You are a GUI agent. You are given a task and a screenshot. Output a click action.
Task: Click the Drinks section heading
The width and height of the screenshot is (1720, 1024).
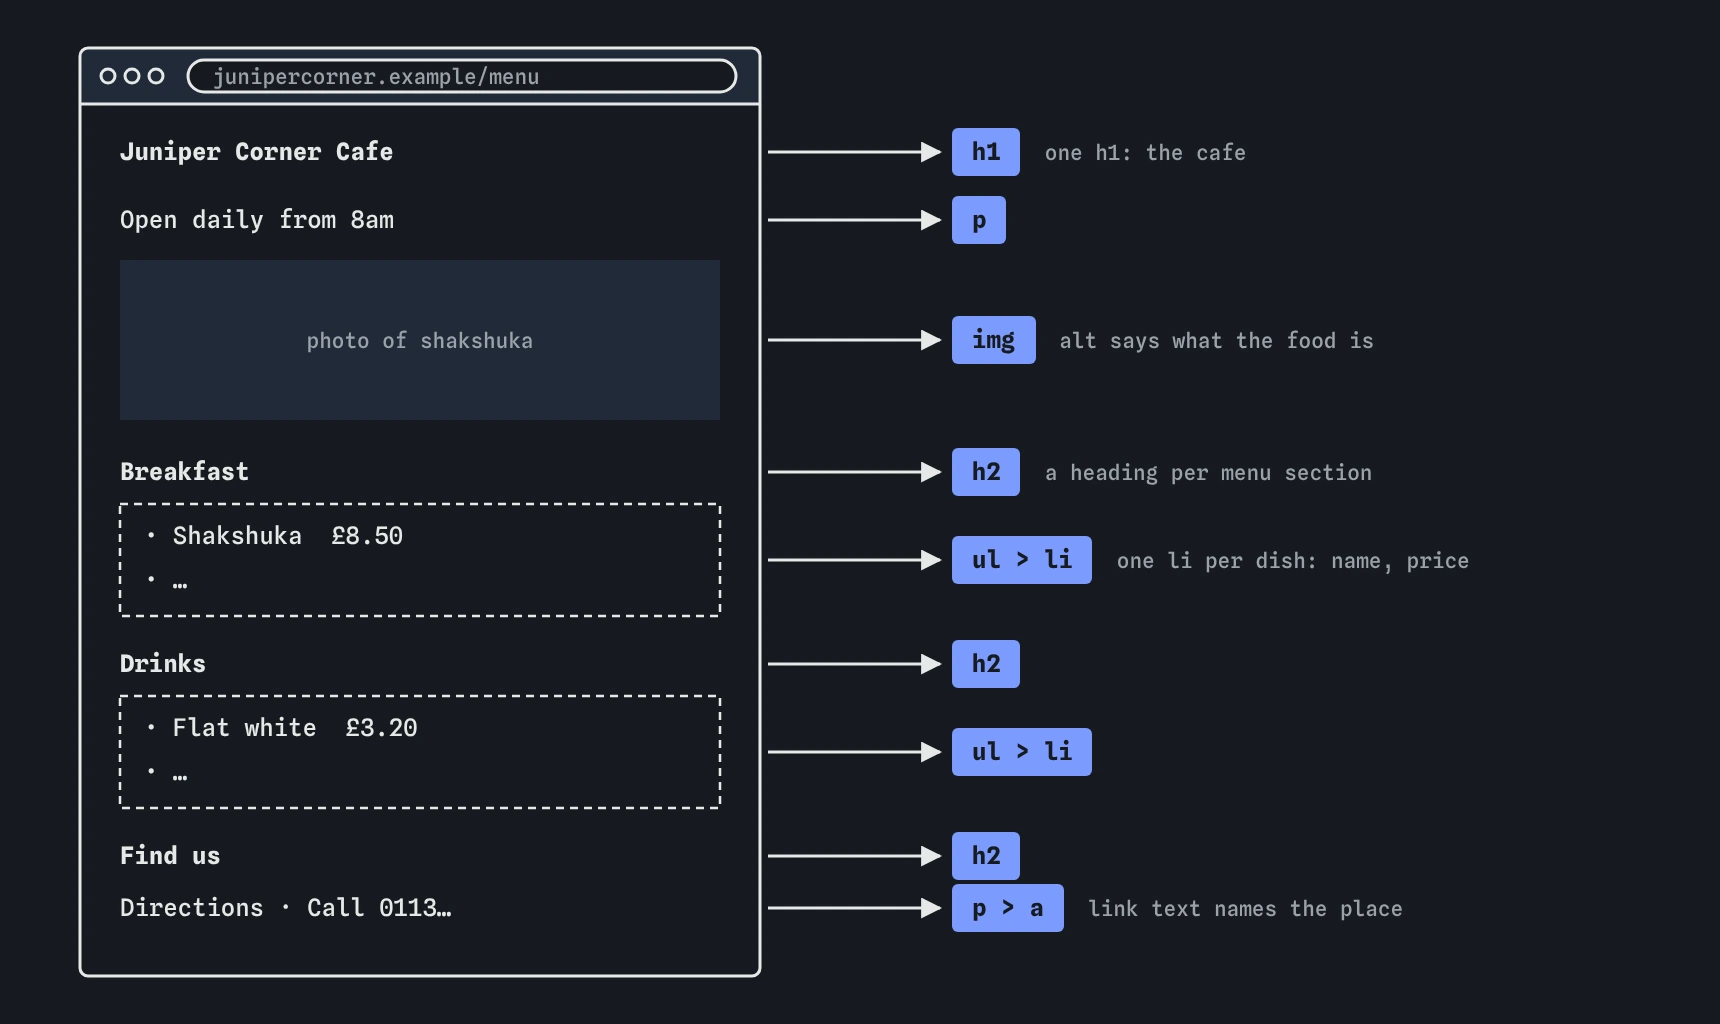click(163, 664)
